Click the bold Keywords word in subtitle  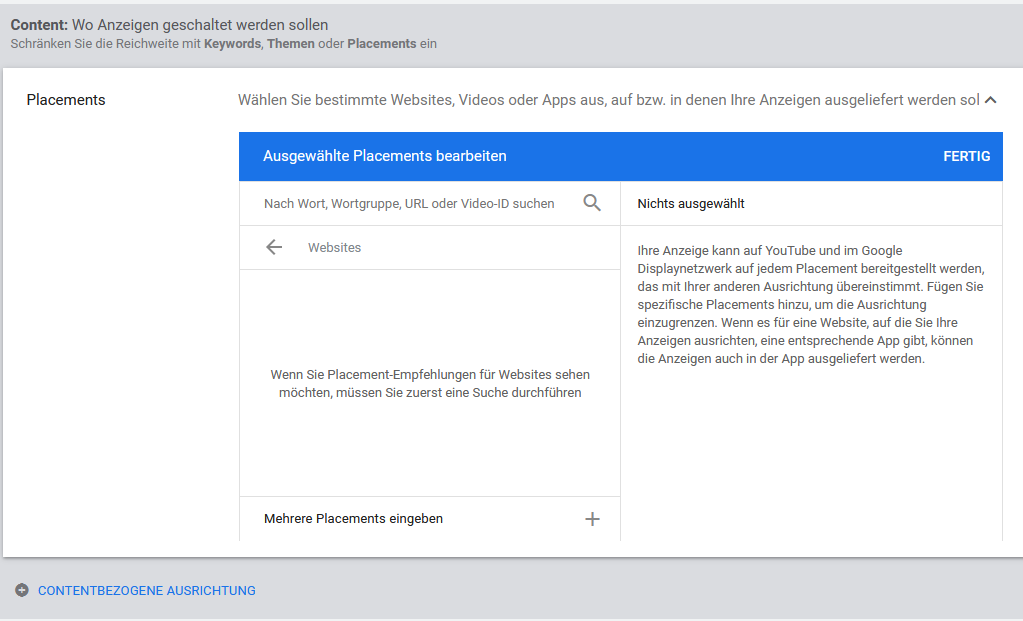[x=232, y=44]
